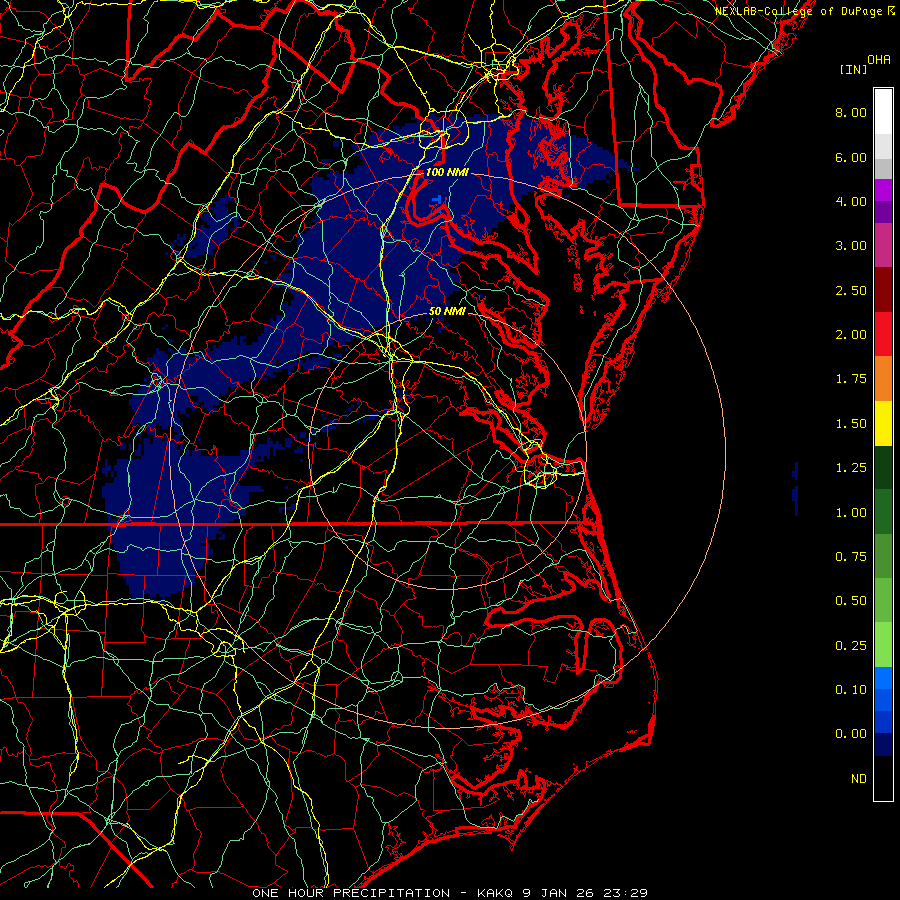
Task: Click the 4.00 legend value
Action: click(x=851, y=201)
